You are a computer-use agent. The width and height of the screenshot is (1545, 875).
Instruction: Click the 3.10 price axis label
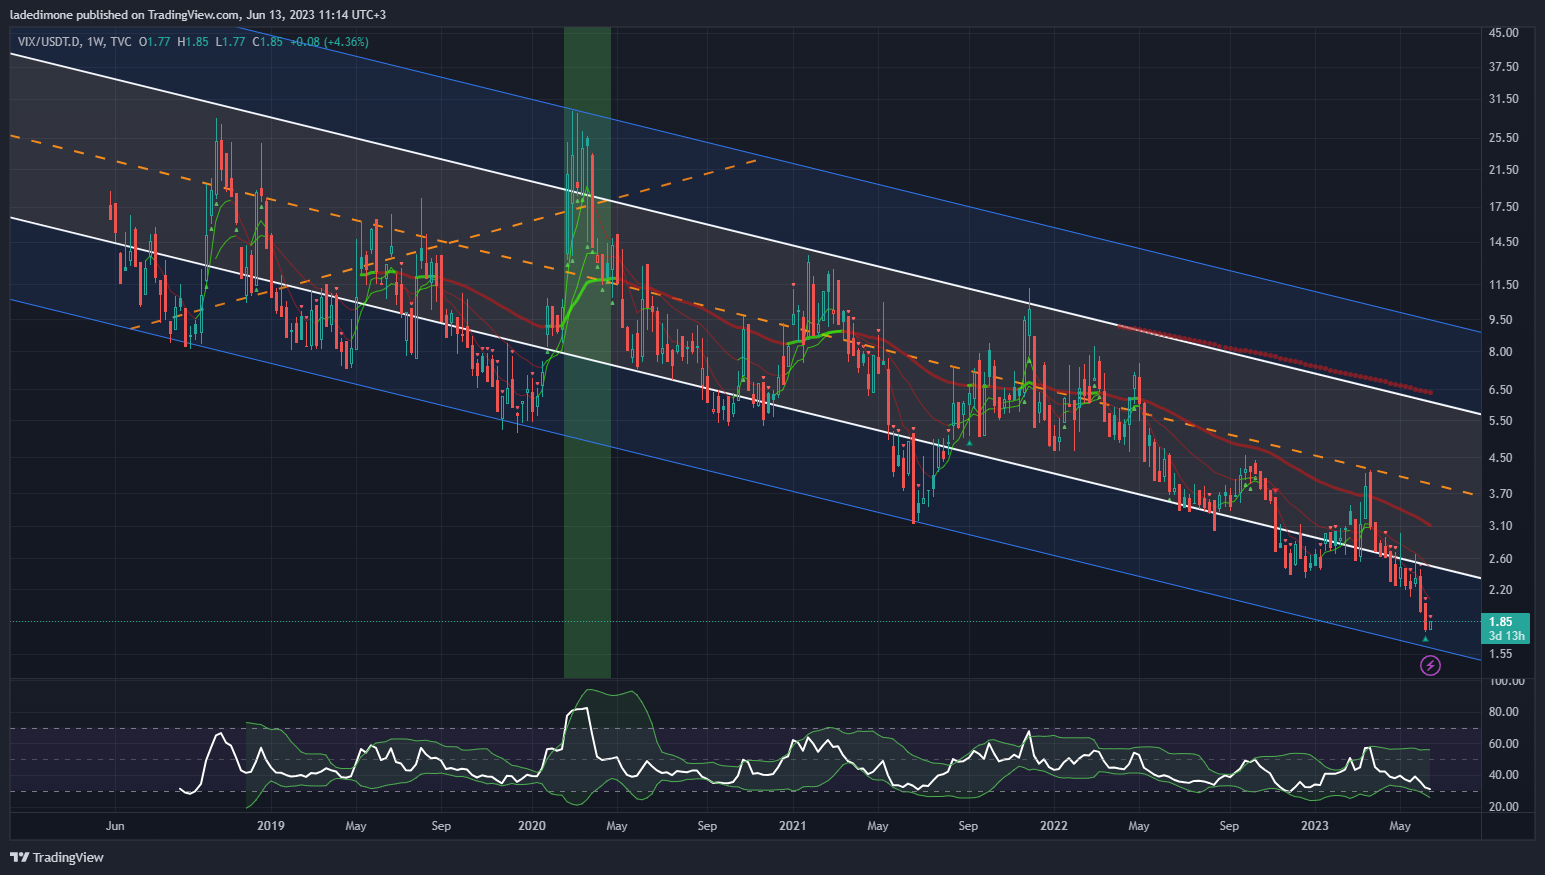pyautogui.click(x=1501, y=526)
